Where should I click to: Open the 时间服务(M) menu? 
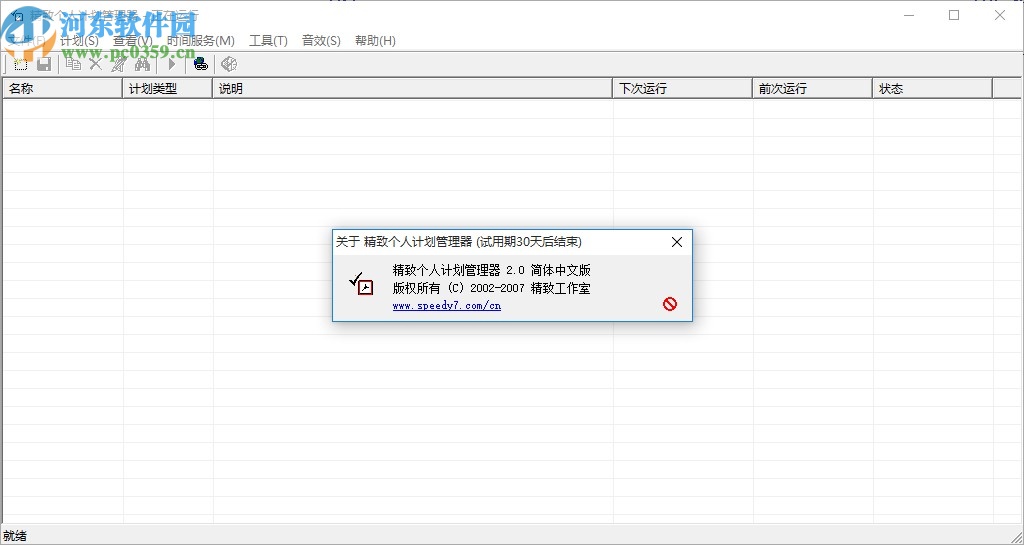click(200, 40)
